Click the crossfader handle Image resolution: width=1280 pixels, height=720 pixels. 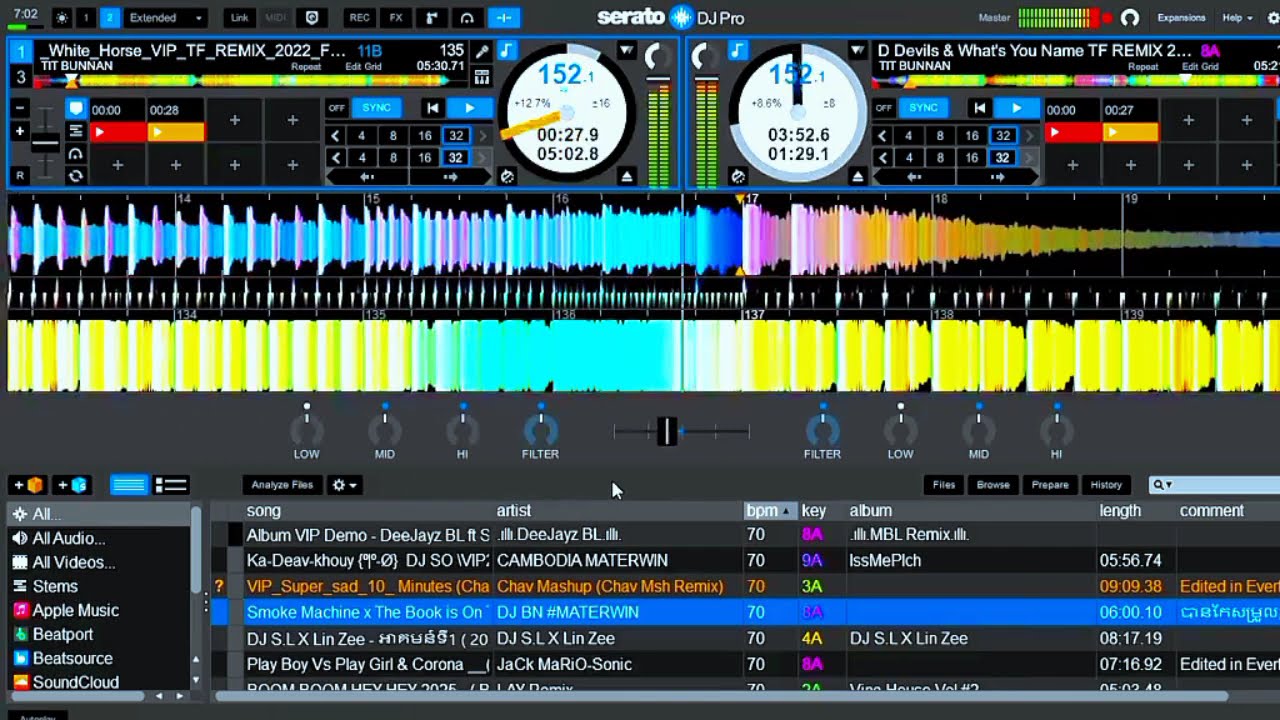pos(667,431)
